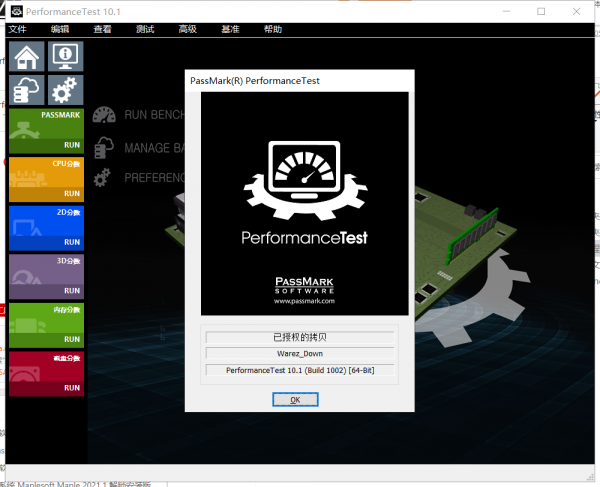
Task: Select the PerformanceTest 10.1 (Build 1002) version field
Action: point(300,370)
